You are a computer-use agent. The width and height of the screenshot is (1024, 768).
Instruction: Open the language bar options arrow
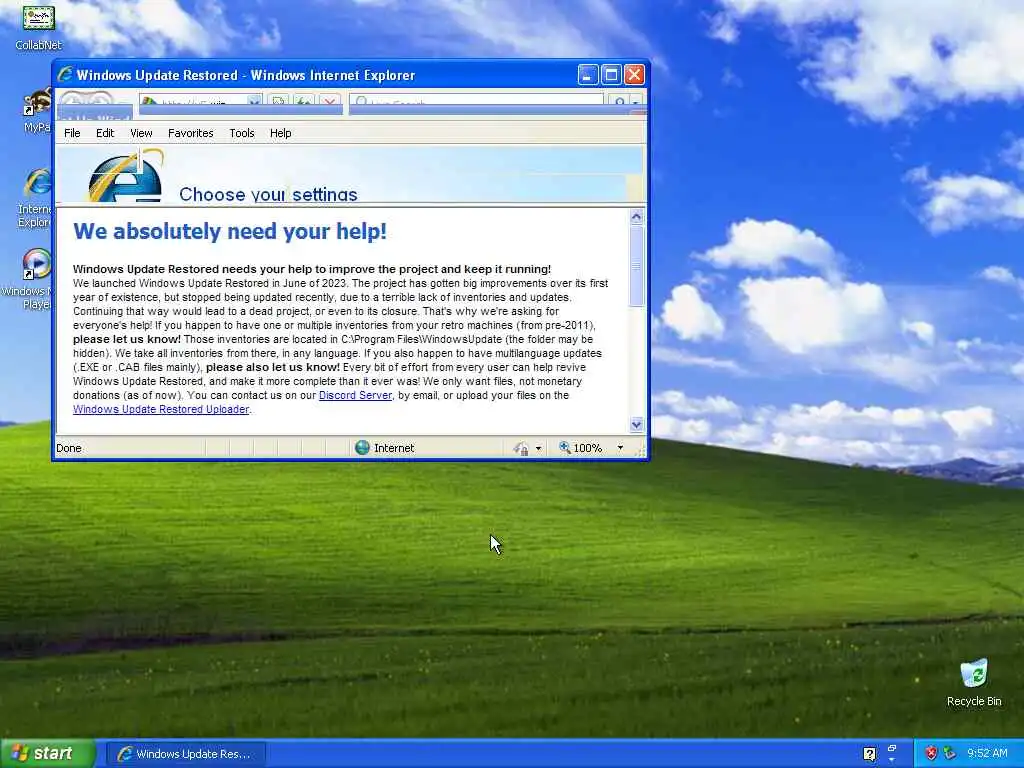[892, 760]
